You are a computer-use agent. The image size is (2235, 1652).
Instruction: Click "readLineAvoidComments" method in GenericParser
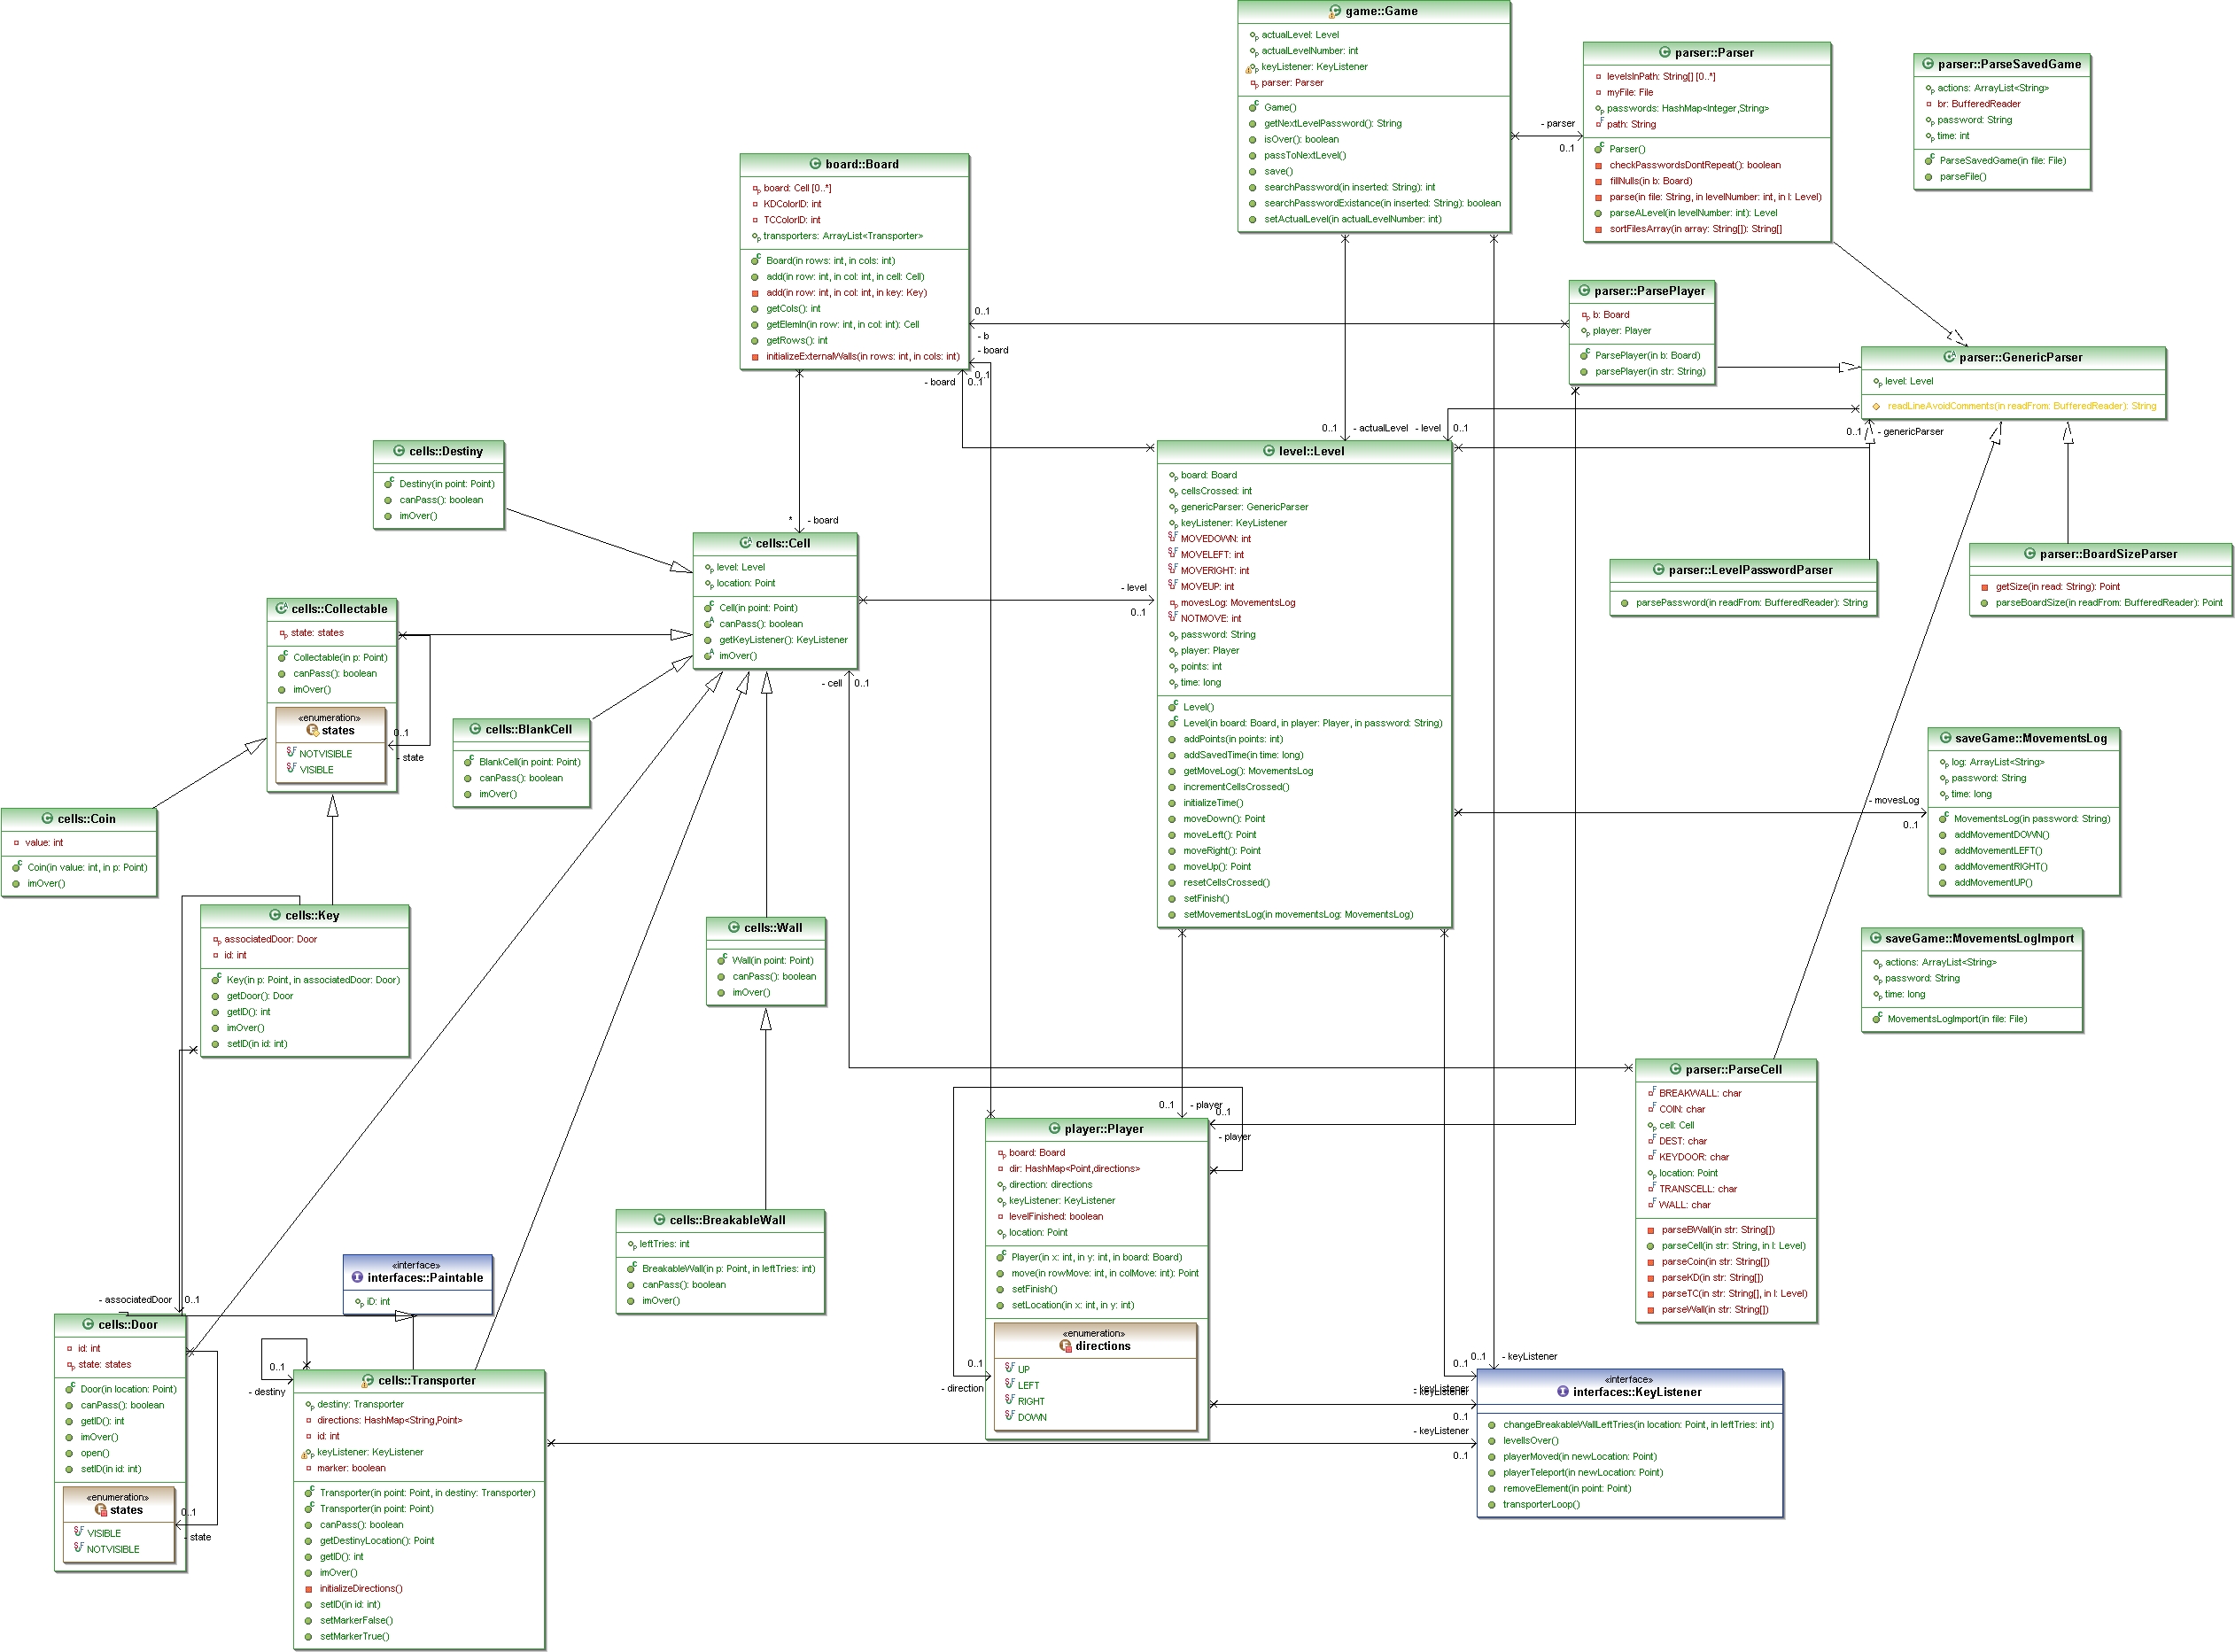[x=2021, y=406]
